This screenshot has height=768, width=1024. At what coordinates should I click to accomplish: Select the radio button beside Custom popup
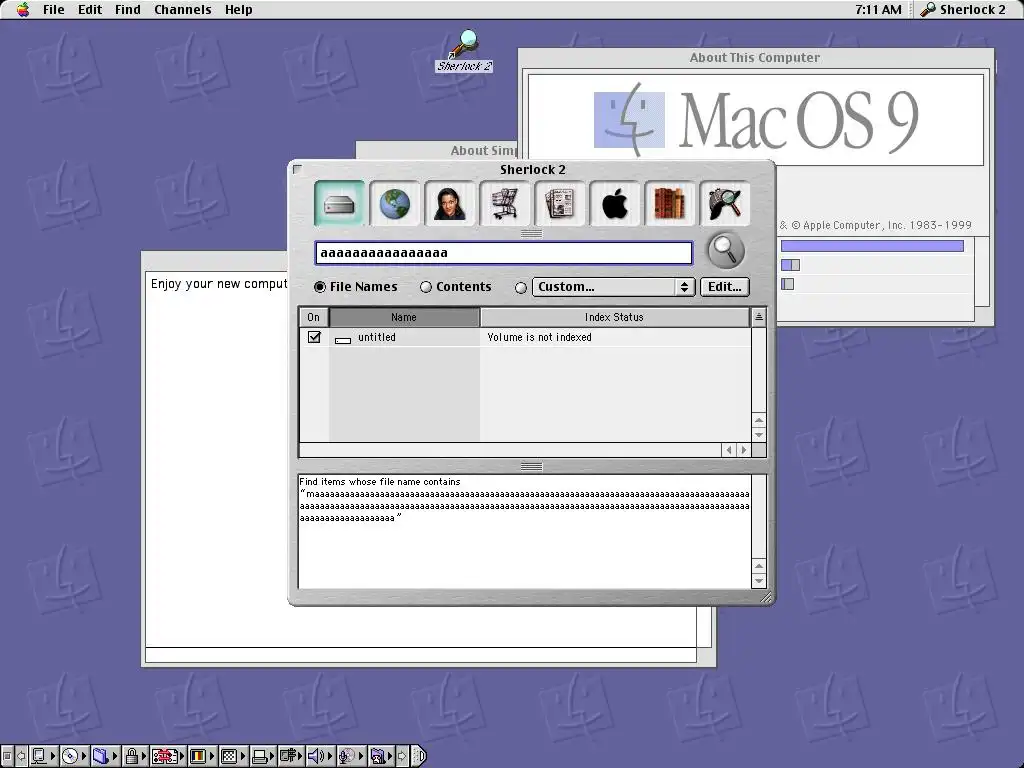520,287
